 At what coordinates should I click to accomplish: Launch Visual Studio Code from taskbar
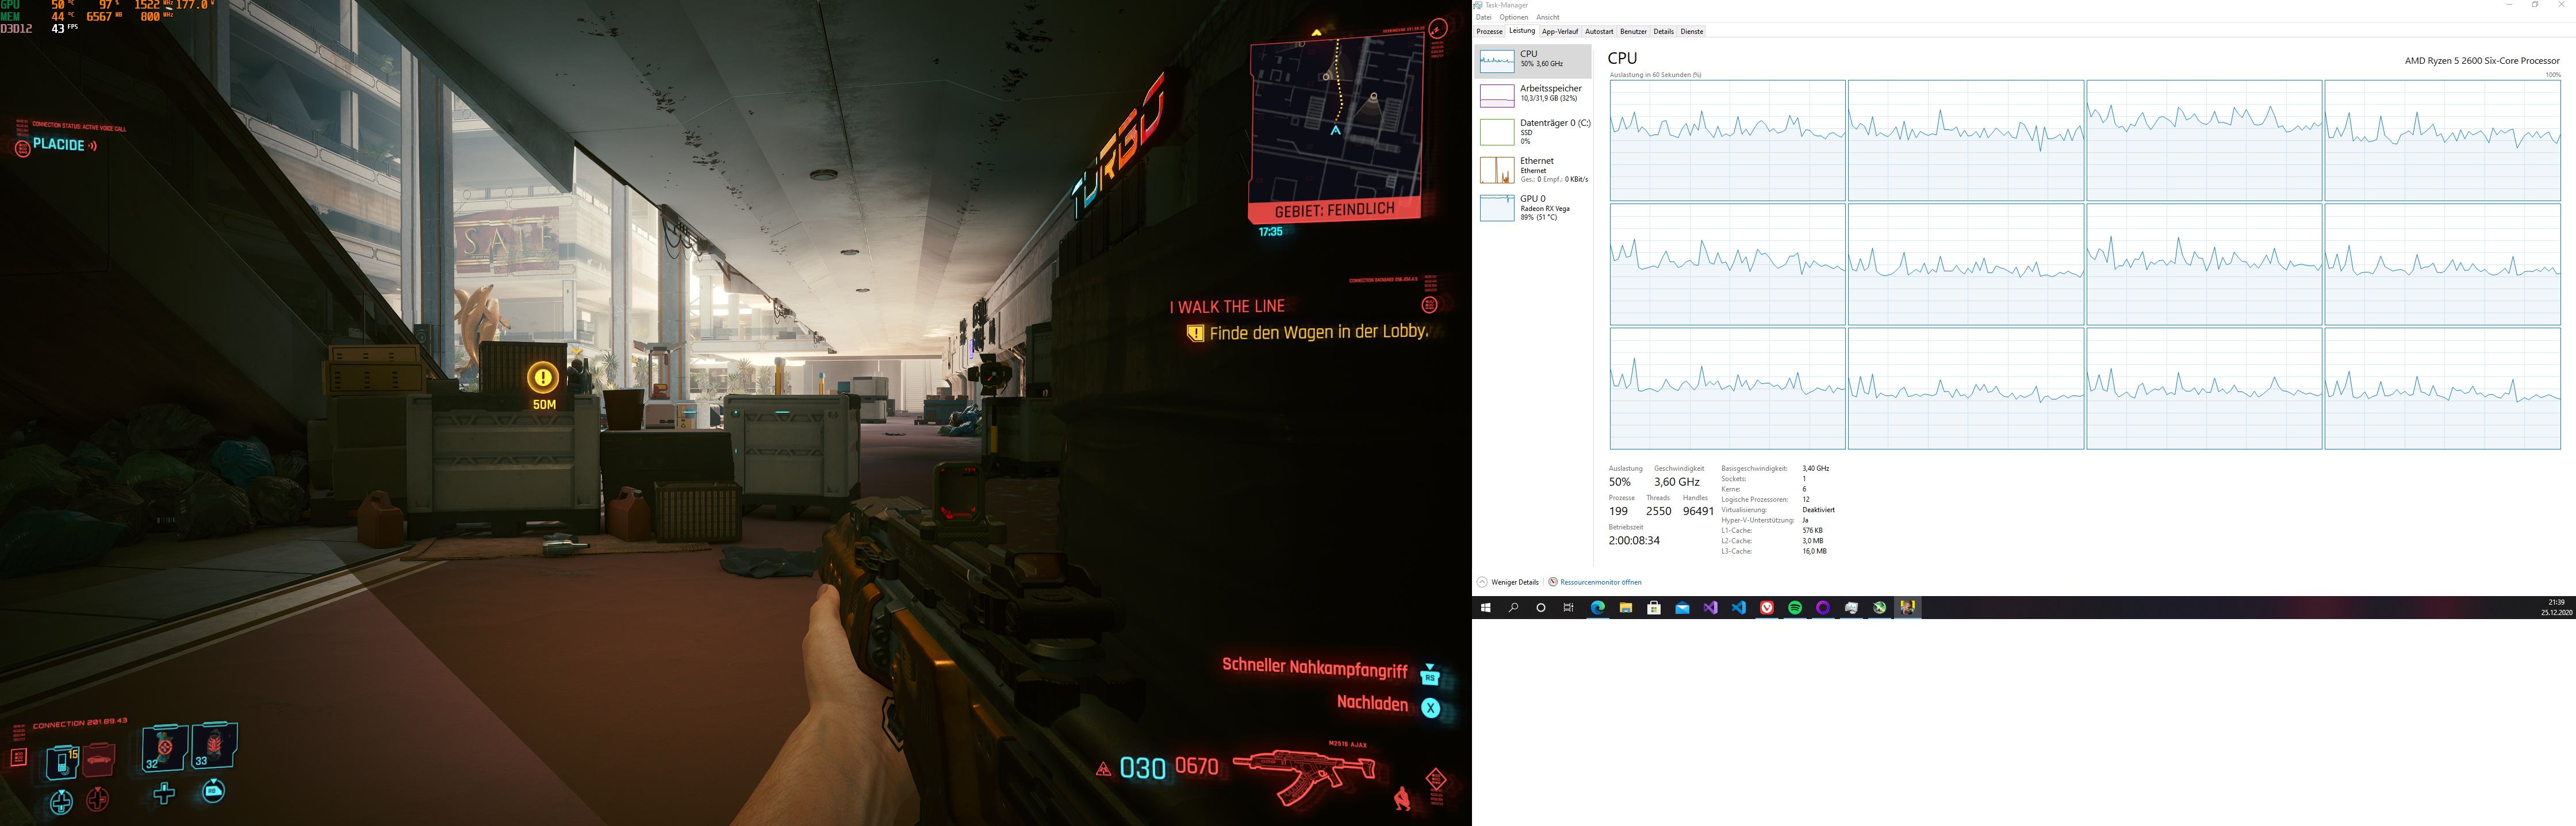click(x=1739, y=608)
